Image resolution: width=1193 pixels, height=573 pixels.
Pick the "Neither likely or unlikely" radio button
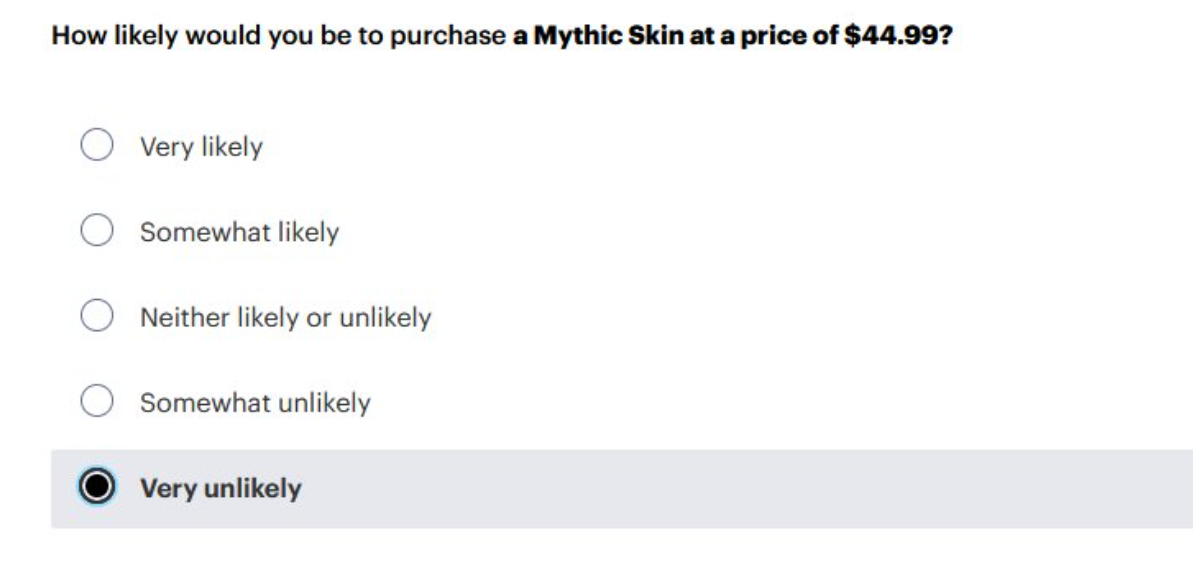[x=97, y=315]
